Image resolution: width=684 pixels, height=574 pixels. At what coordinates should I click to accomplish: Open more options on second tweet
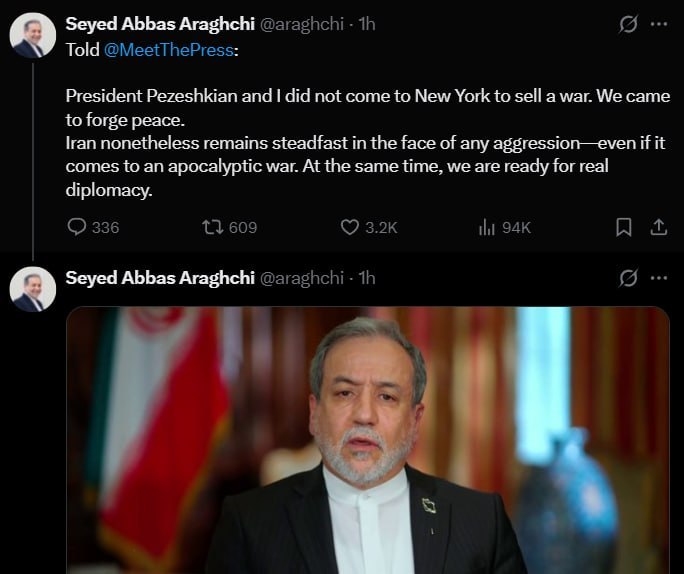(659, 278)
